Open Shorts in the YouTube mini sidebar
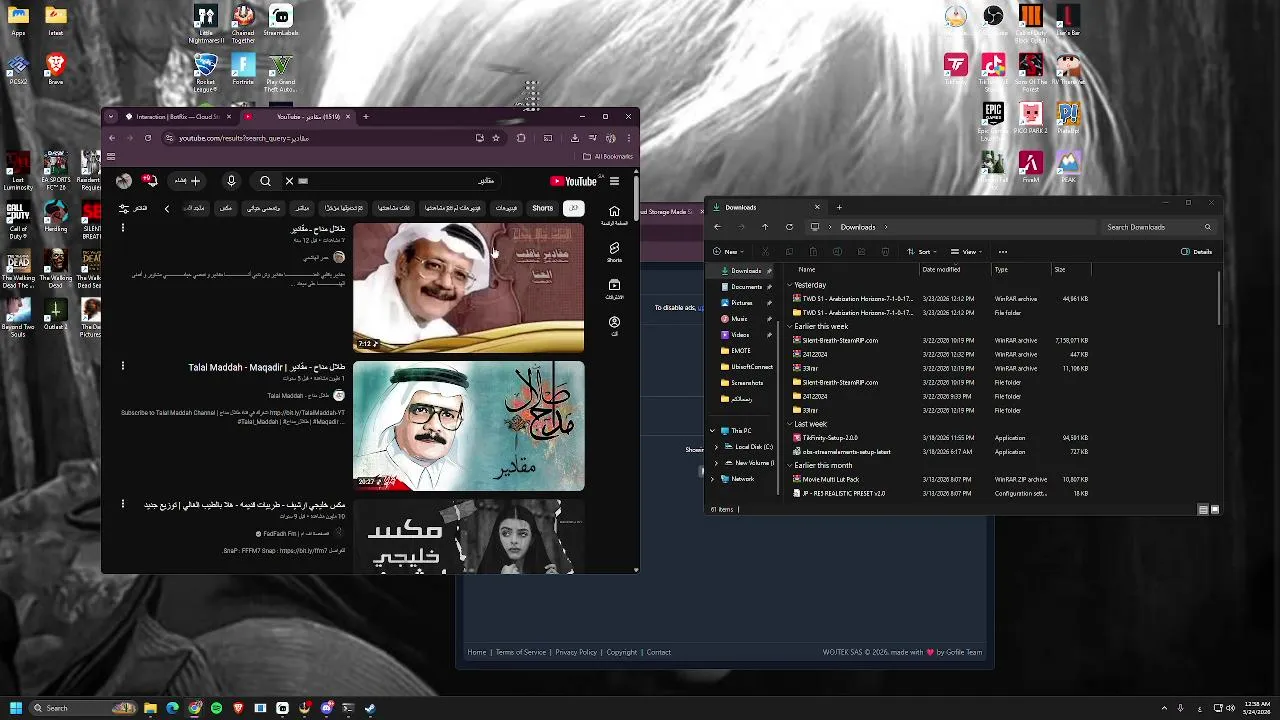 (614, 252)
